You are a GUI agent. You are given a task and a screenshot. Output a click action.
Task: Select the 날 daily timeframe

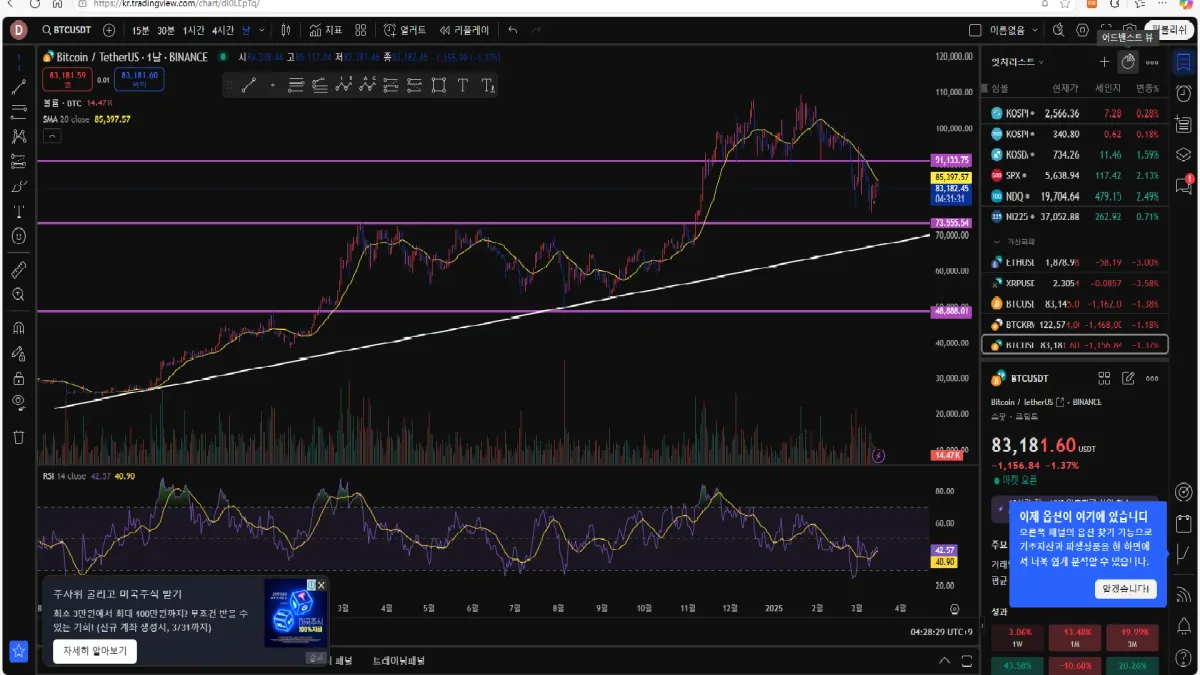(246, 30)
